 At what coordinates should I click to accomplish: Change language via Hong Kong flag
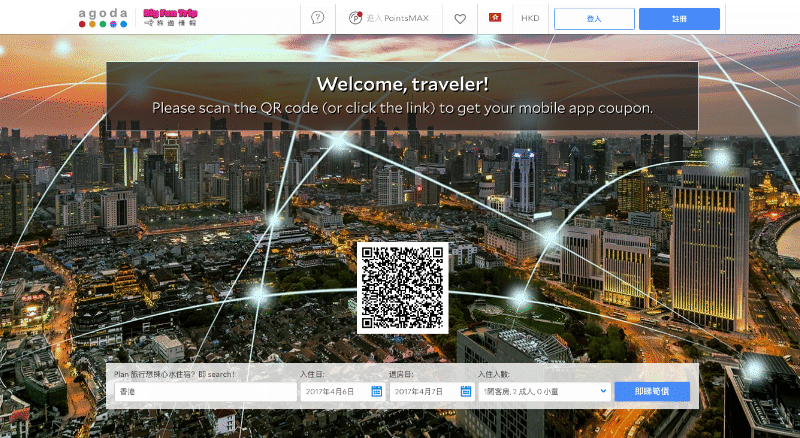pos(495,17)
